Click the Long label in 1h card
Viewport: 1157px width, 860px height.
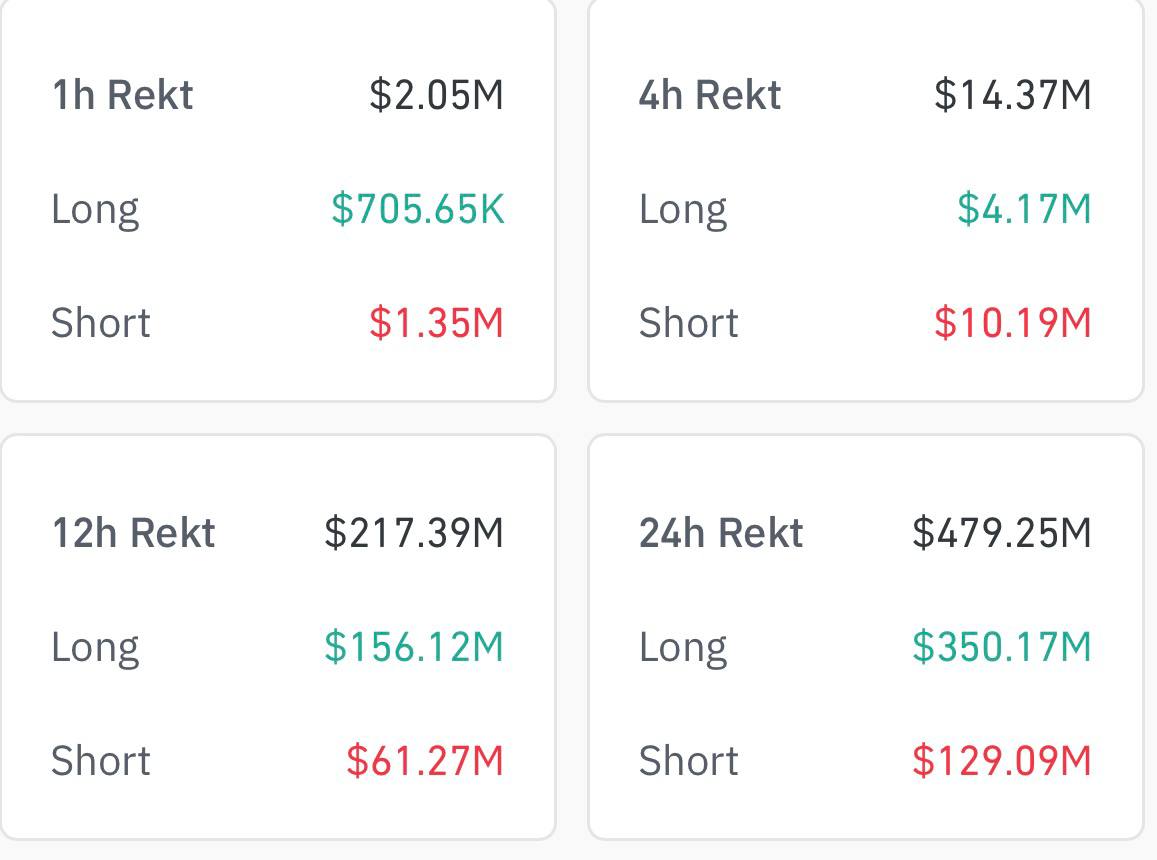click(95, 210)
